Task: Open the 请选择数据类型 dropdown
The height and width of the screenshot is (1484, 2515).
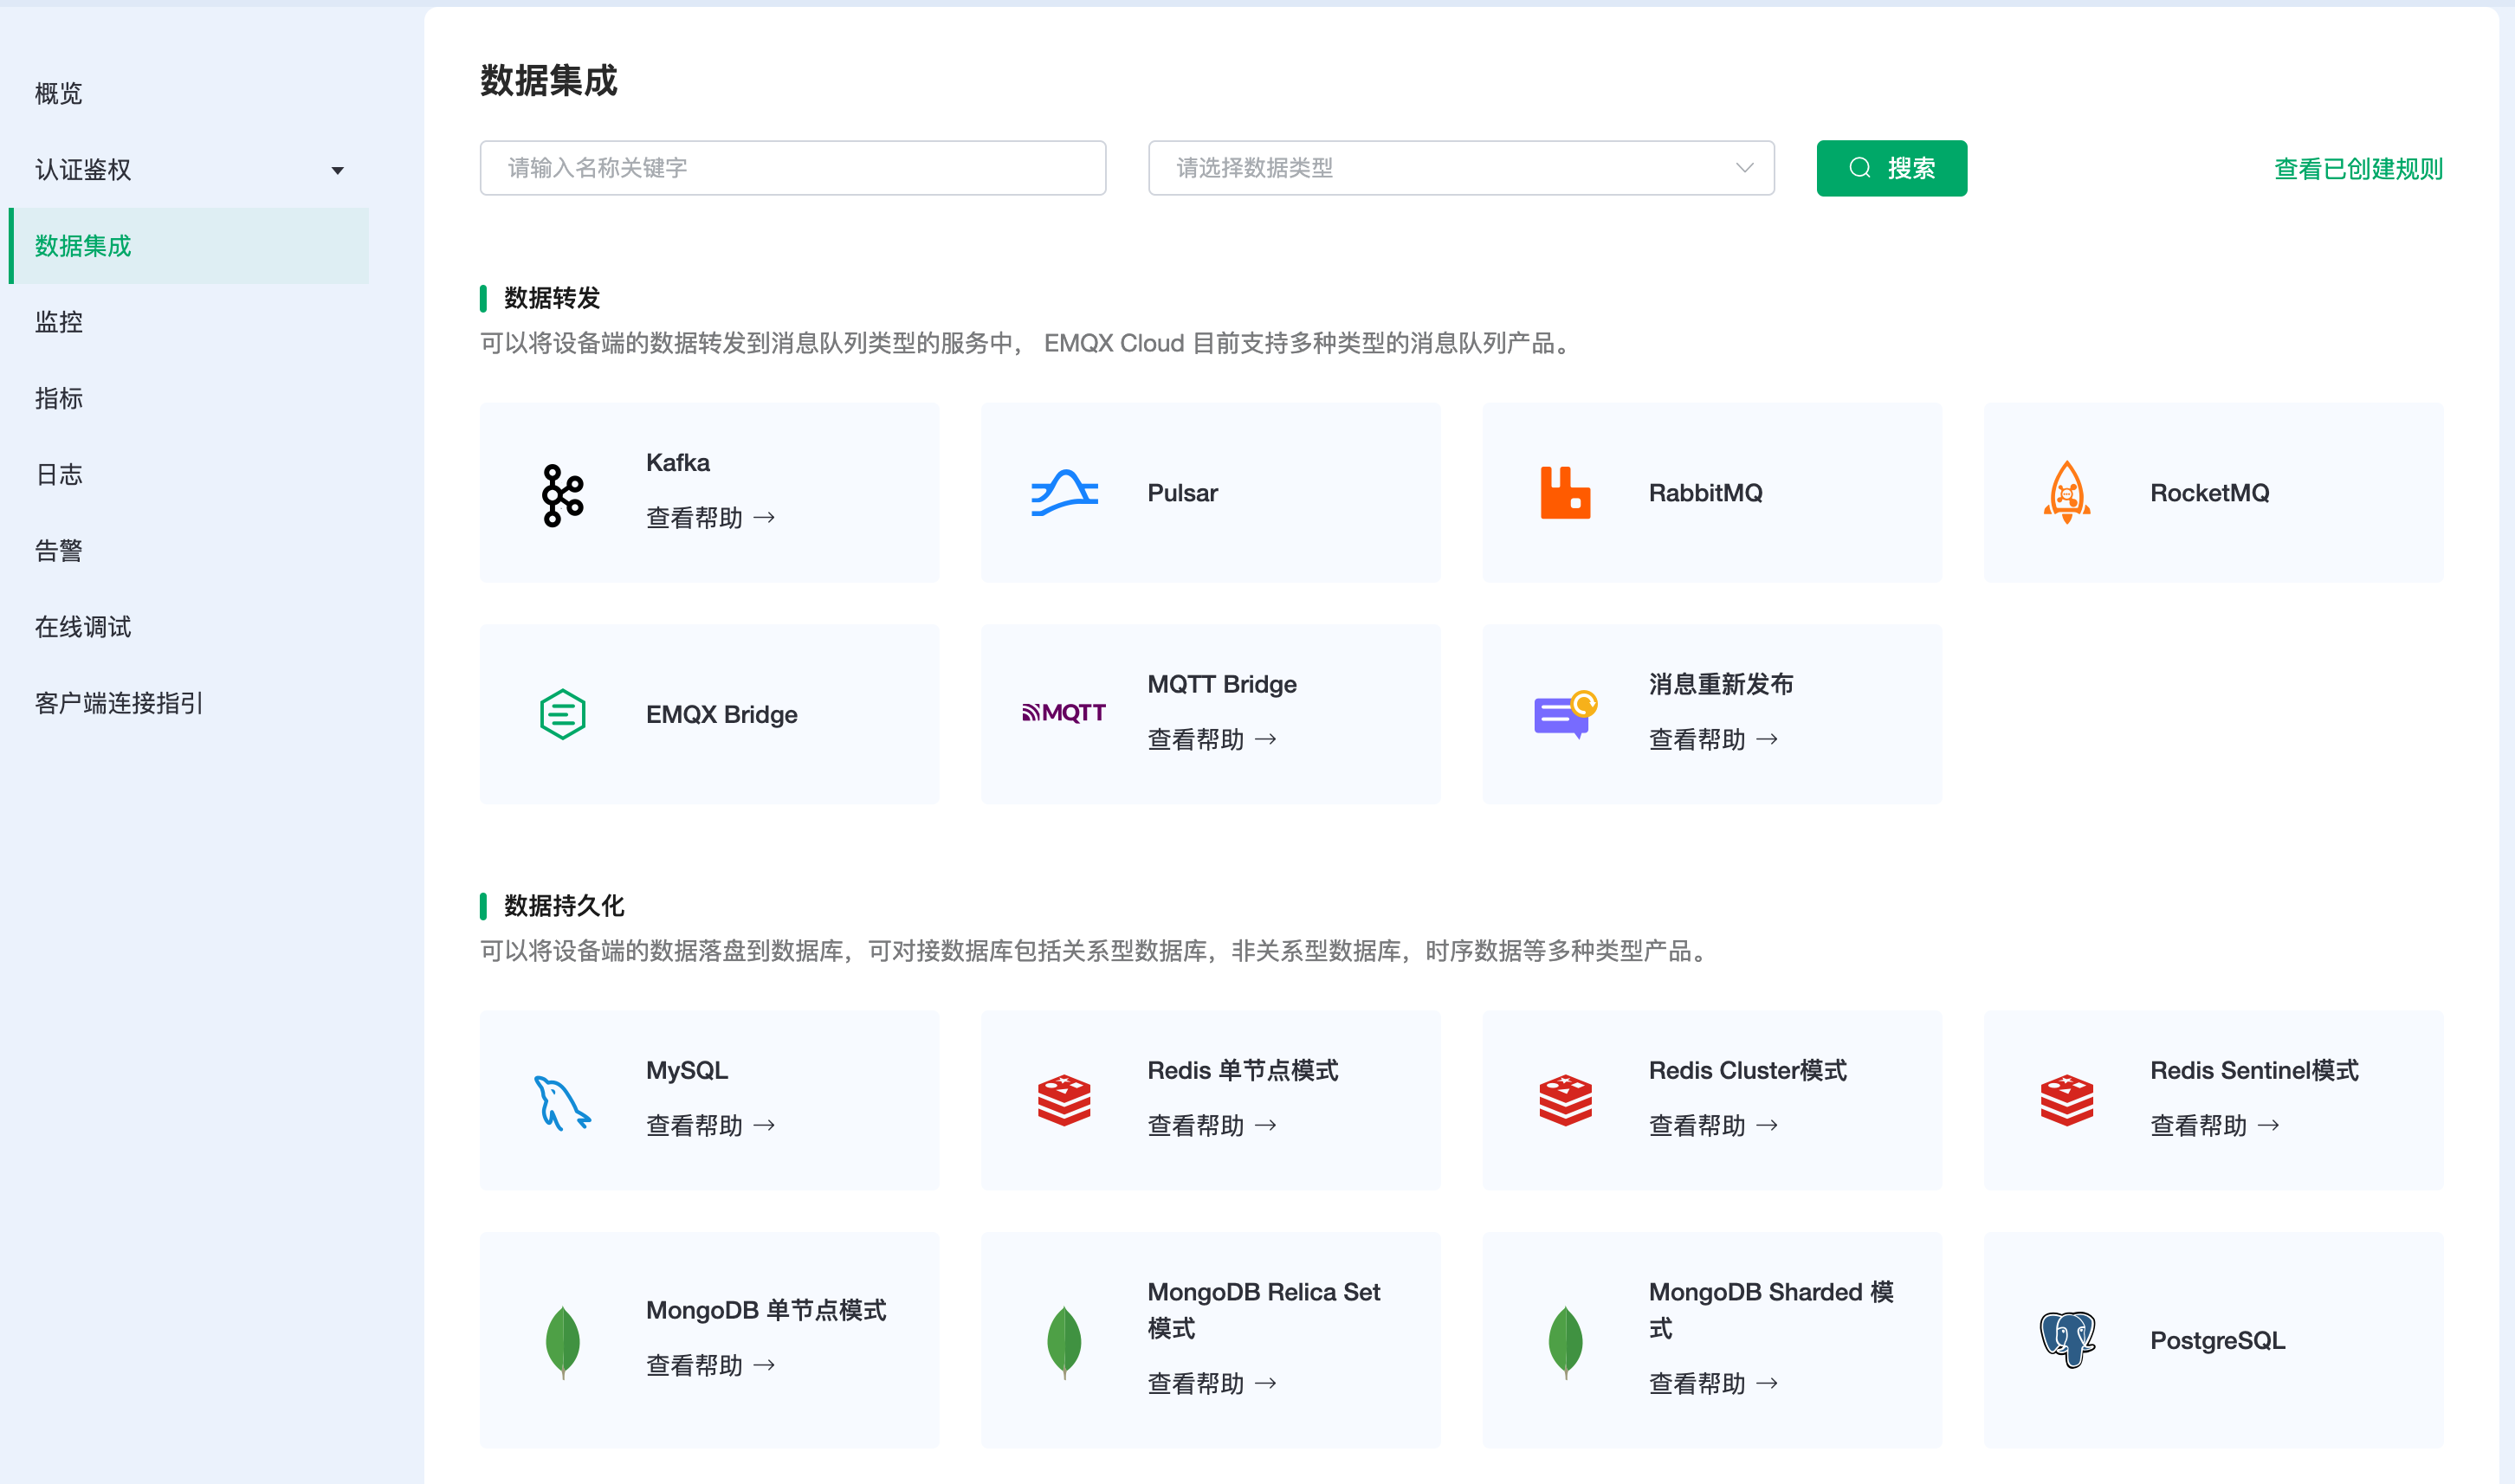Action: point(1460,168)
